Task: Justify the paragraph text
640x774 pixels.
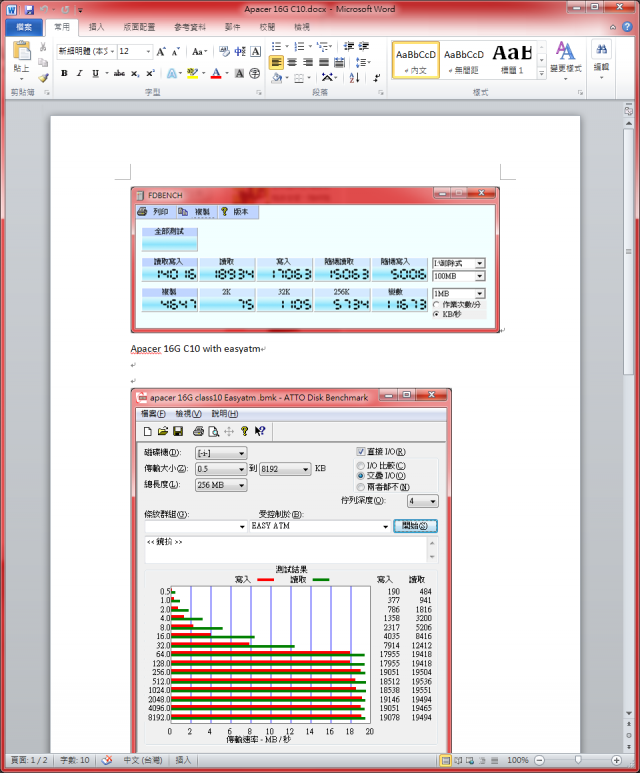Action: [x=324, y=62]
